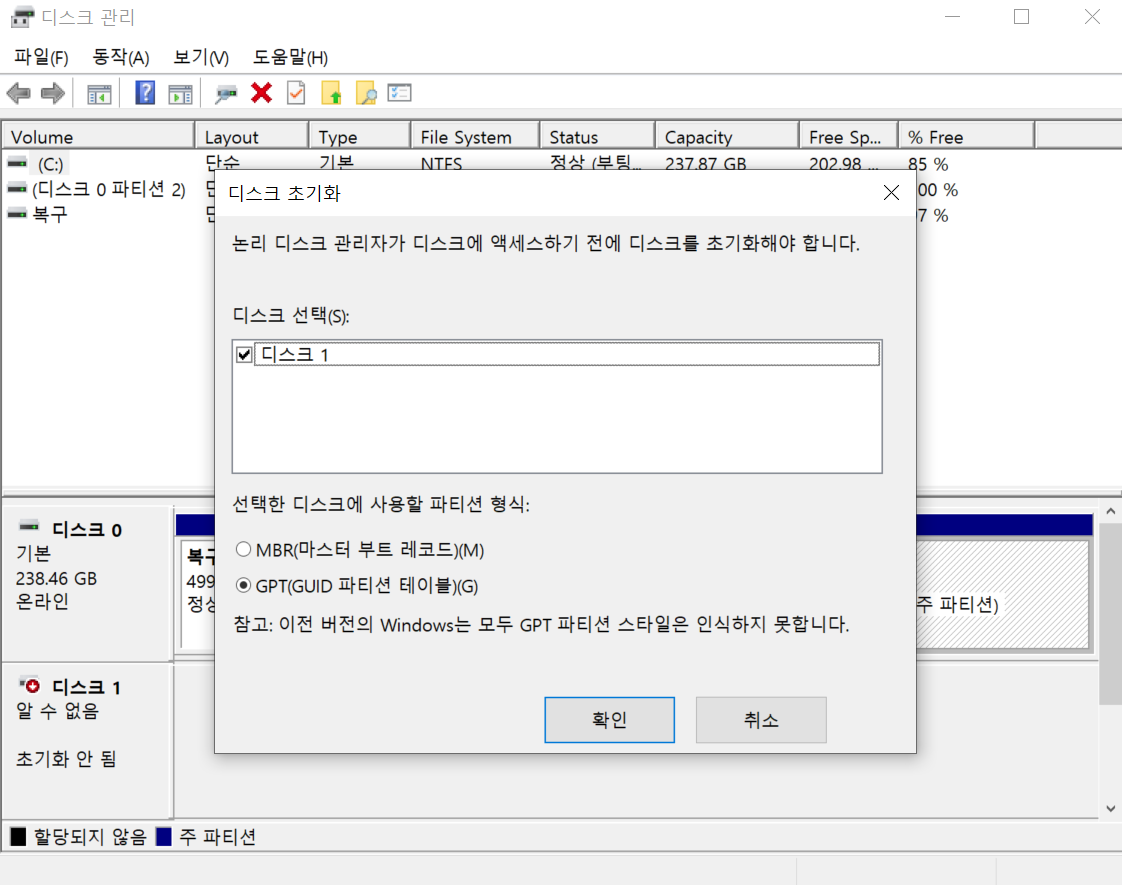Viewport: 1122px width, 885px height.
Task: Open the 도움말(H) menu
Action: [x=291, y=57]
